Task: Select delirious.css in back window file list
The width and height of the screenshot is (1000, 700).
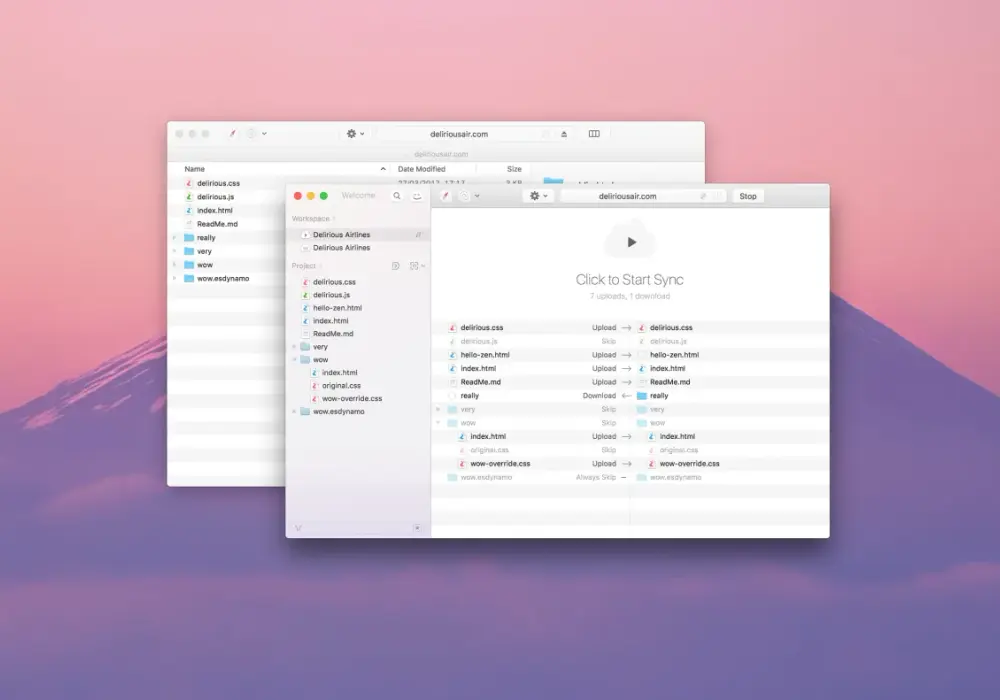Action: click(218, 183)
